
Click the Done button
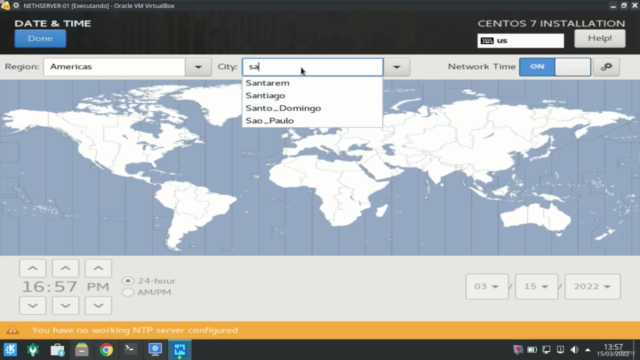tap(40, 38)
